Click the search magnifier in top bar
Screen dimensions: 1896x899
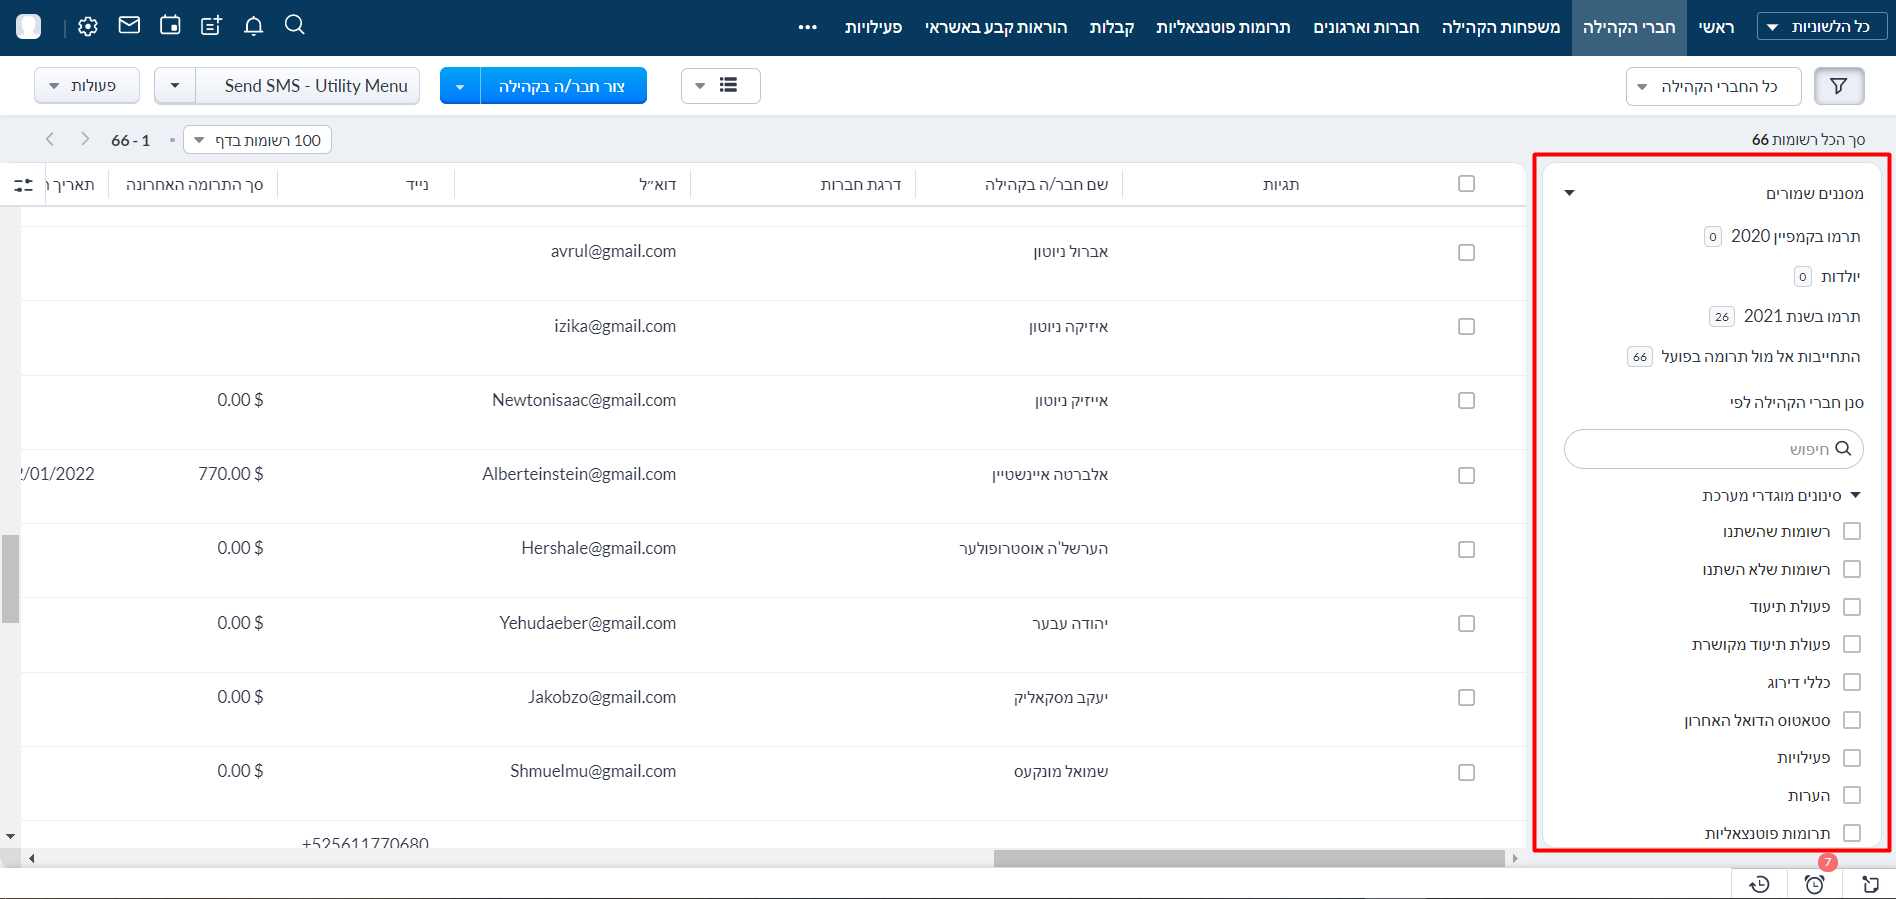pos(294,25)
